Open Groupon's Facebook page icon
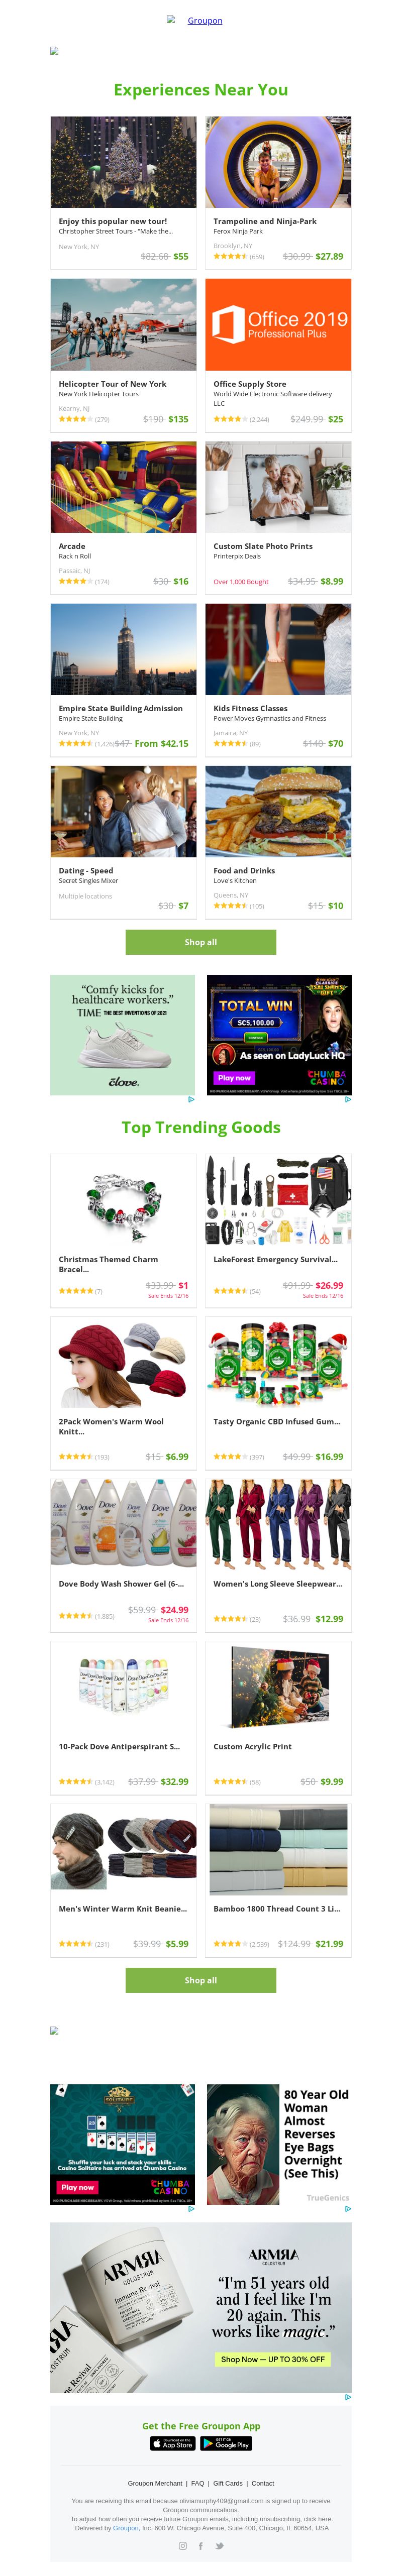Screen dimensions: 402x2576 pyautogui.click(x=201, y=2546)
